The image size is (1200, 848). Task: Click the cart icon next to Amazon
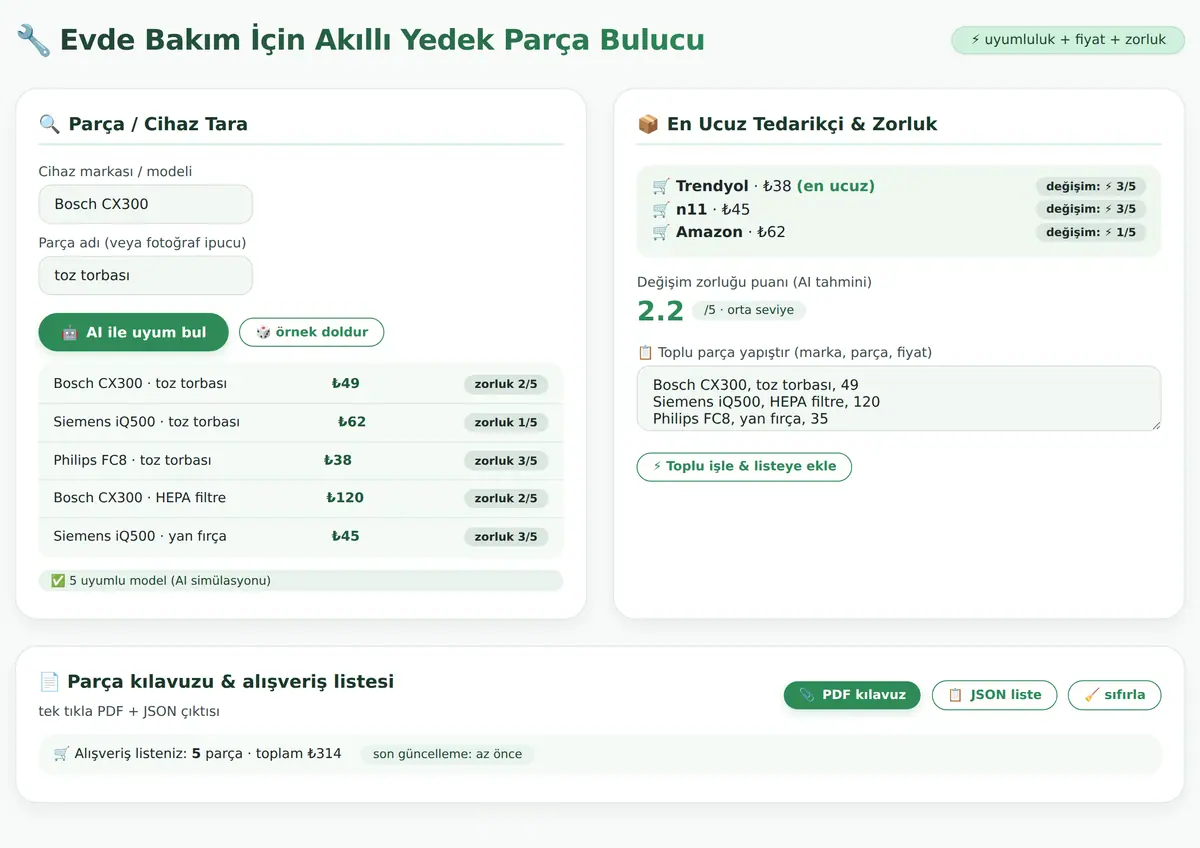(x=661, y=232)
